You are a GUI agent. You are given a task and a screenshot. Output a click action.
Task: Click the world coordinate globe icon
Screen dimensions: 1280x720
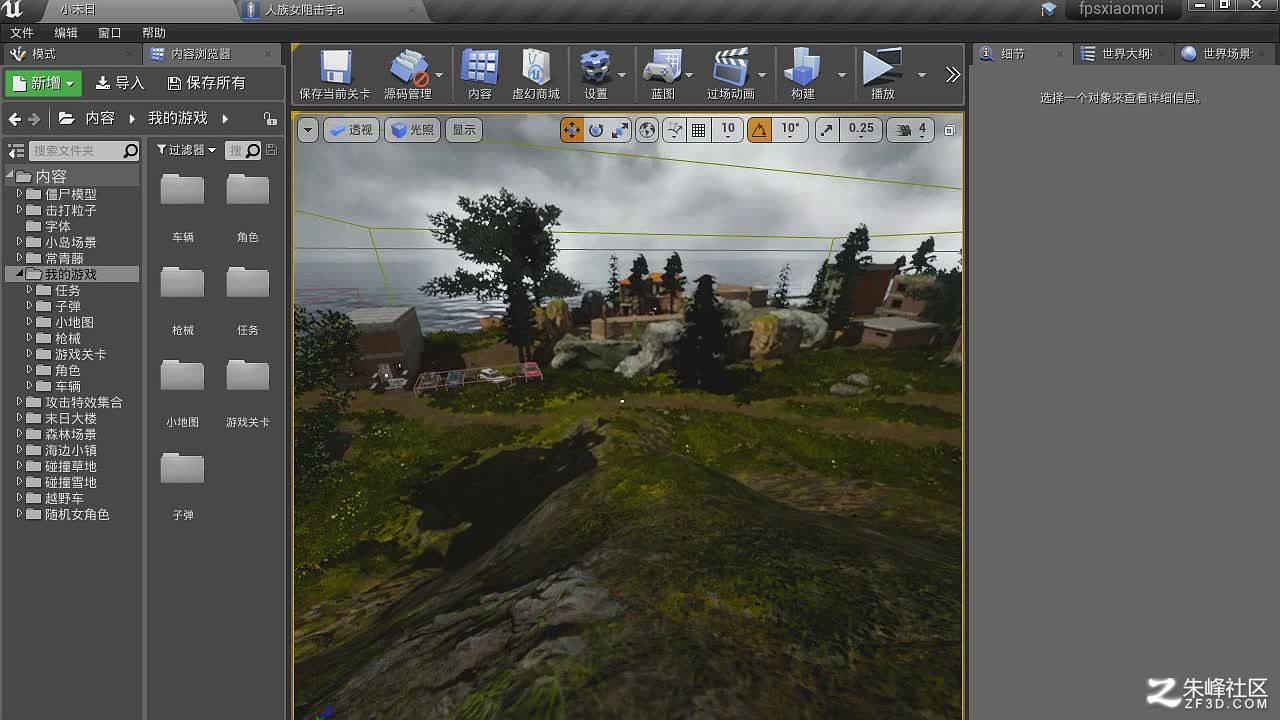tap(648, 130)
